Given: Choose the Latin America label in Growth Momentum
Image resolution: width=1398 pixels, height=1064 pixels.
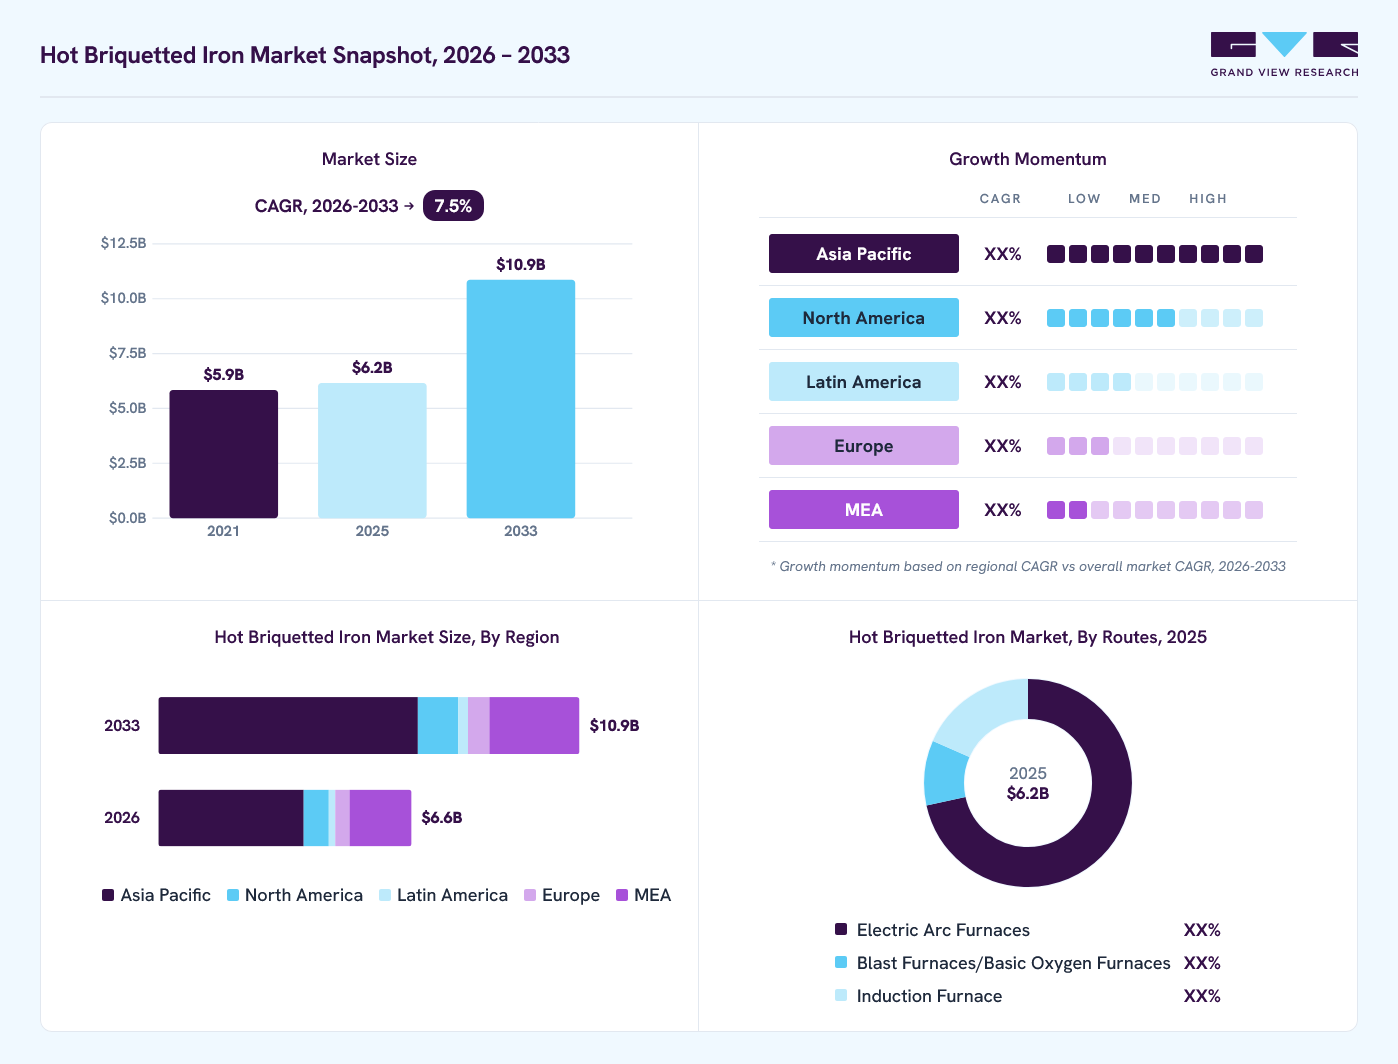Looking at the screenshot, I should (864, 382).
